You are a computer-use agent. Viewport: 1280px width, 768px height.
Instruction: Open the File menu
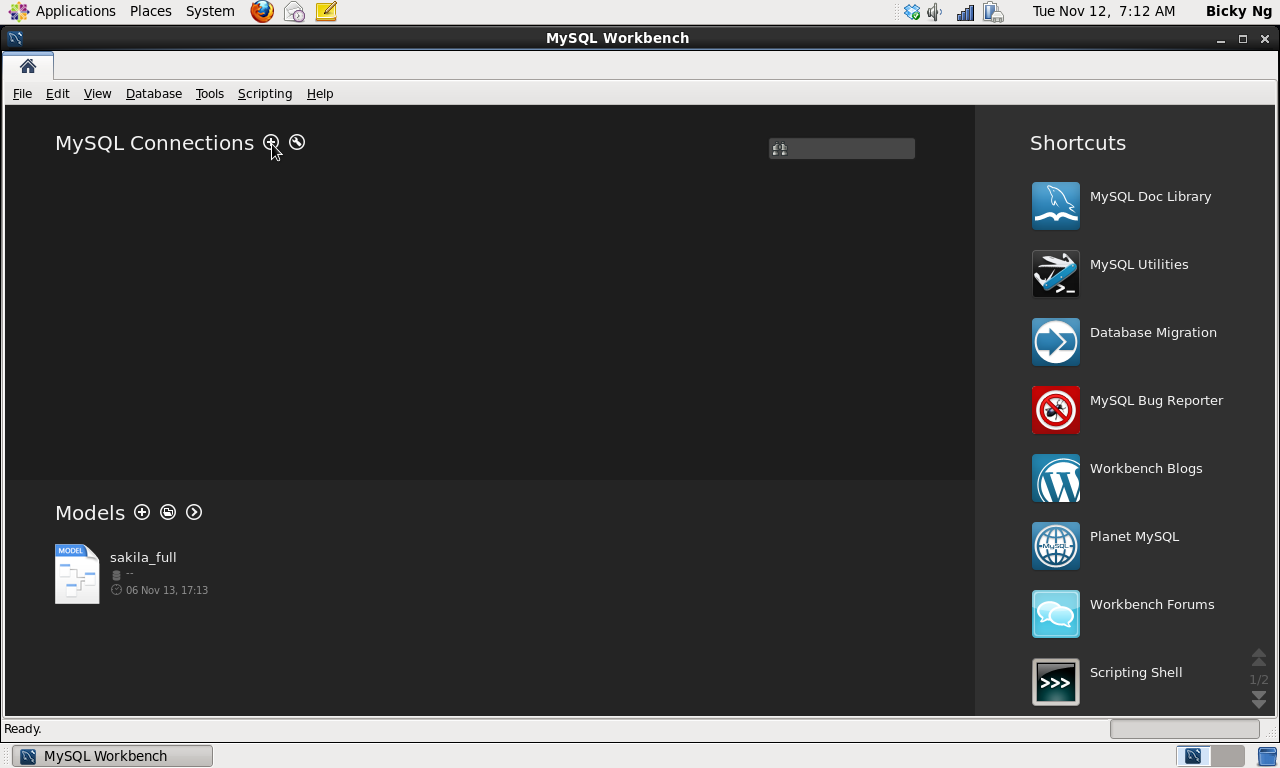(22, 93)
